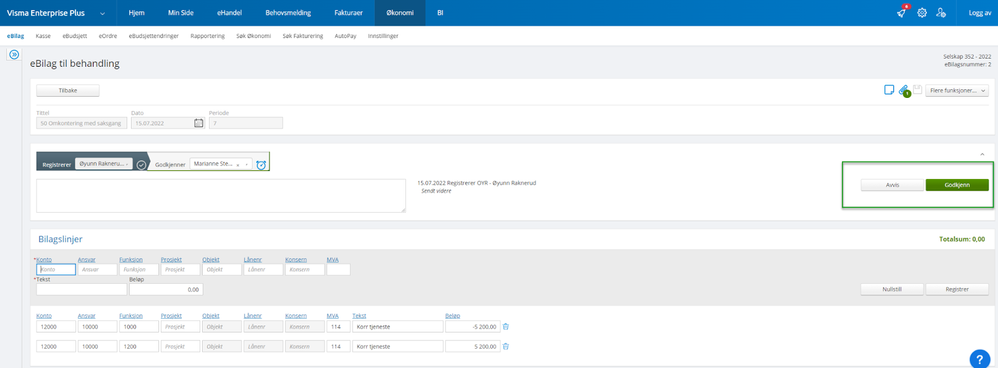The height and width of the screenshot is (368, 998).
Task: Click the amount field showing -5 200,00
Action: [472, 327]
